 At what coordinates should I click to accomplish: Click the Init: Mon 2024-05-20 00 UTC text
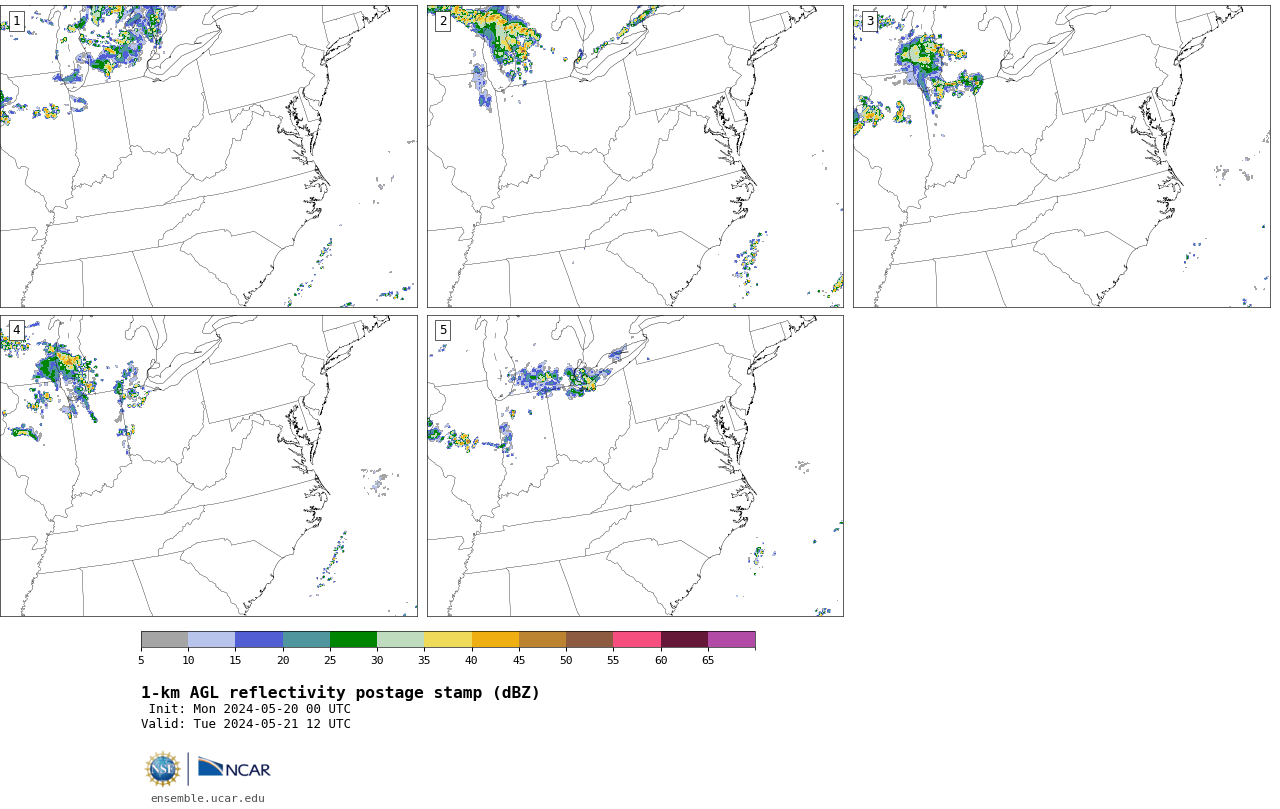pyautogui.click(x=250, y=709)
